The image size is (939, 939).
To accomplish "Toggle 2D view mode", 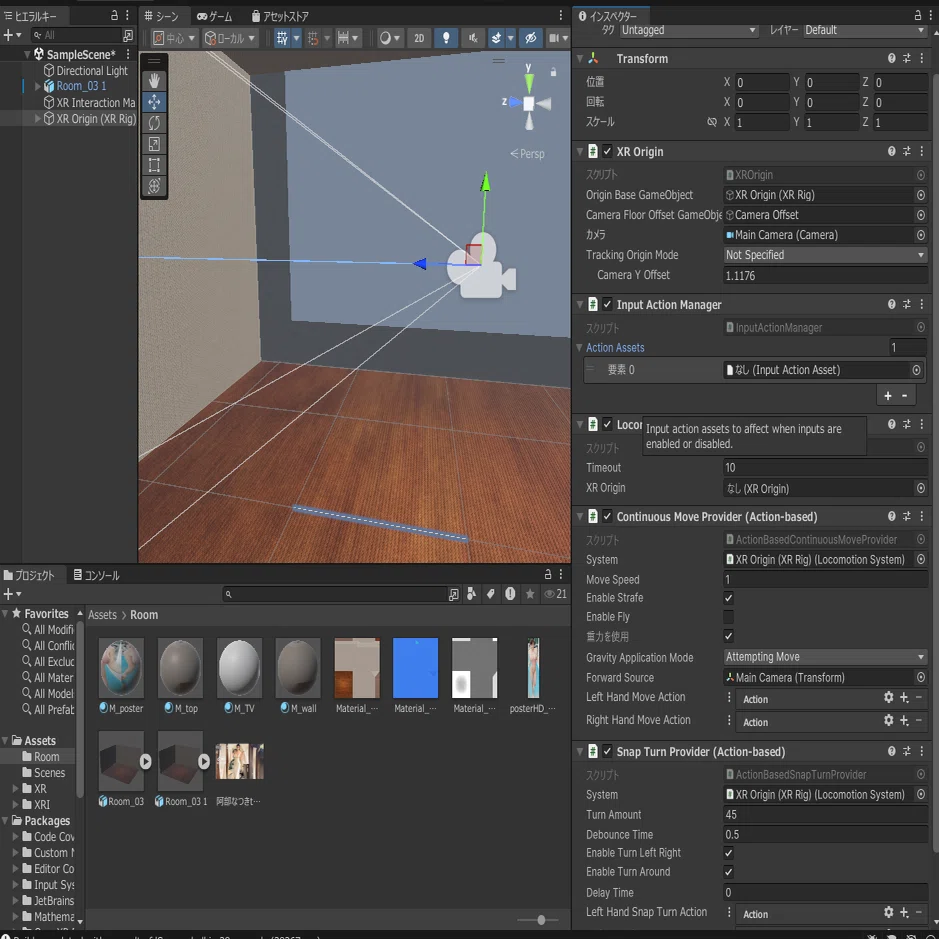I will pyautogui.click(x=419, y=38).
